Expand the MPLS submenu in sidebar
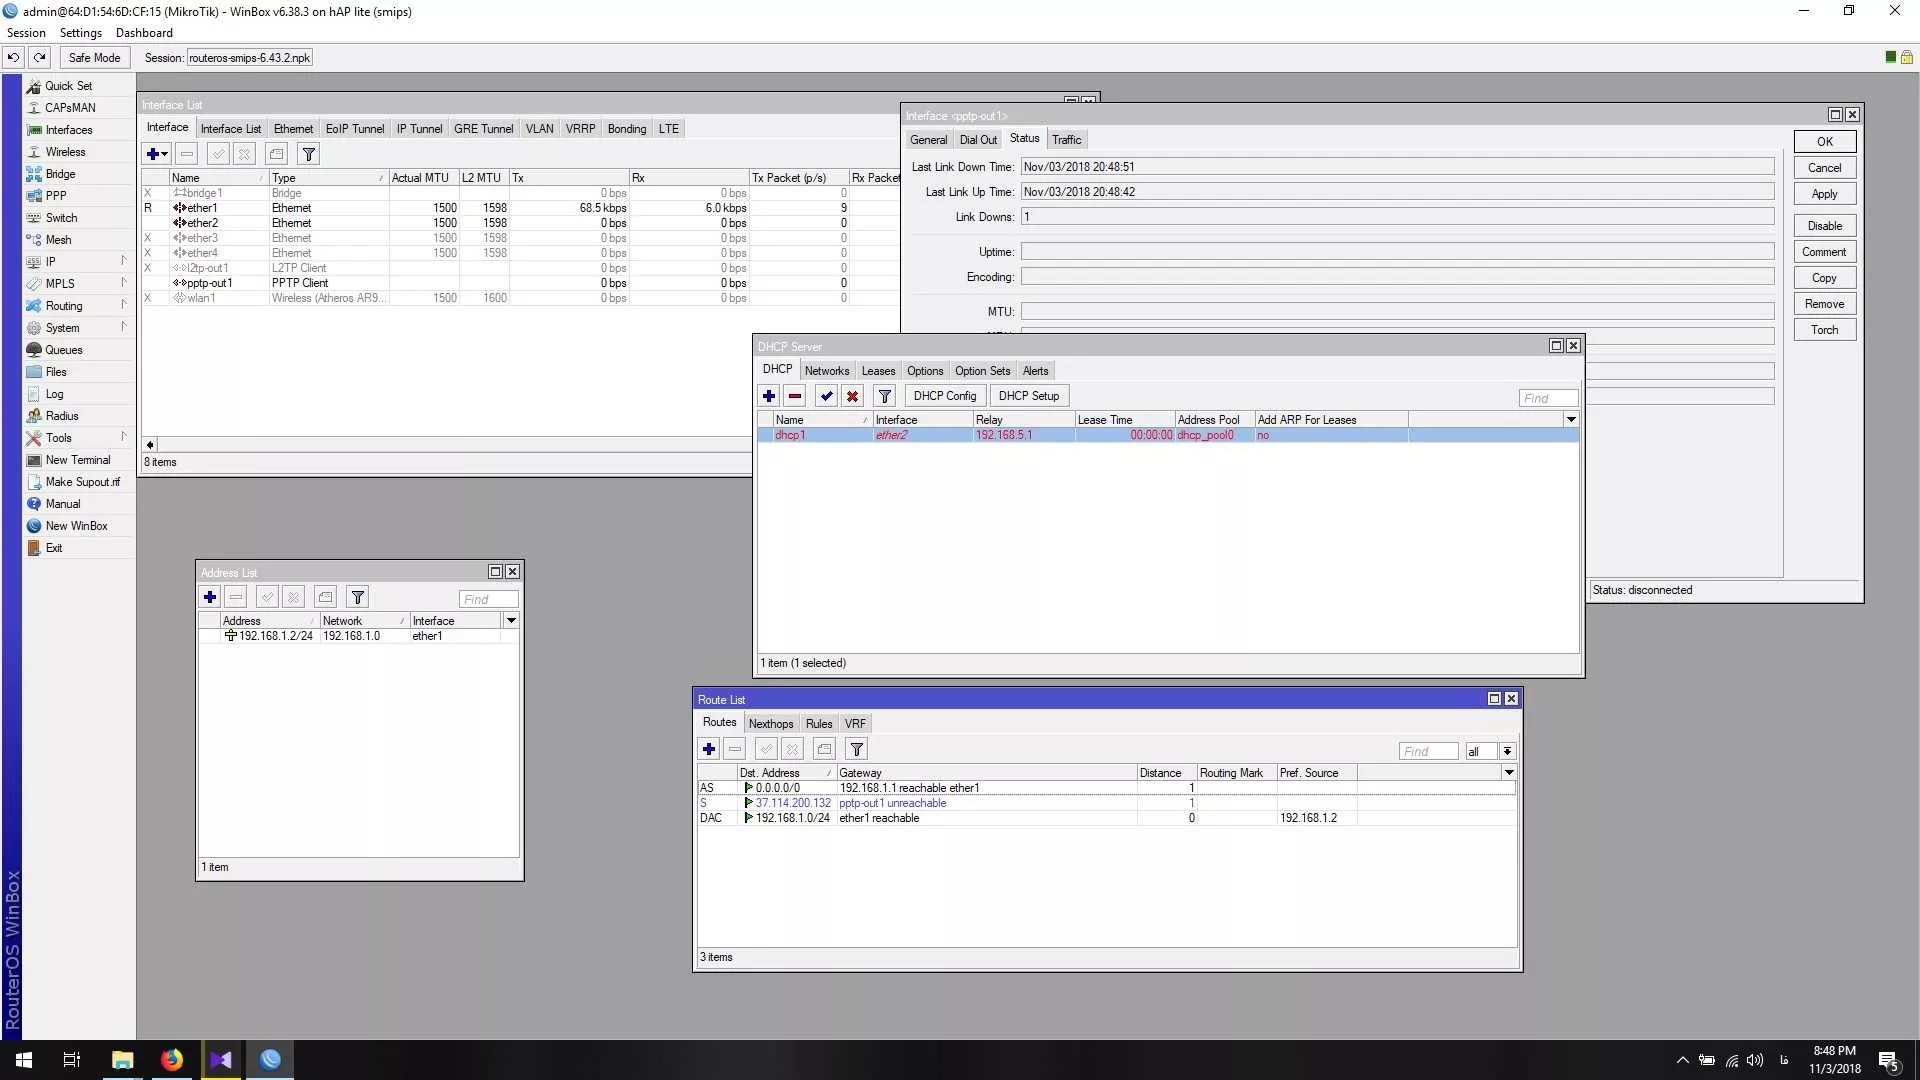This screenshot has width=1920, height=1080. pos(78,284)
